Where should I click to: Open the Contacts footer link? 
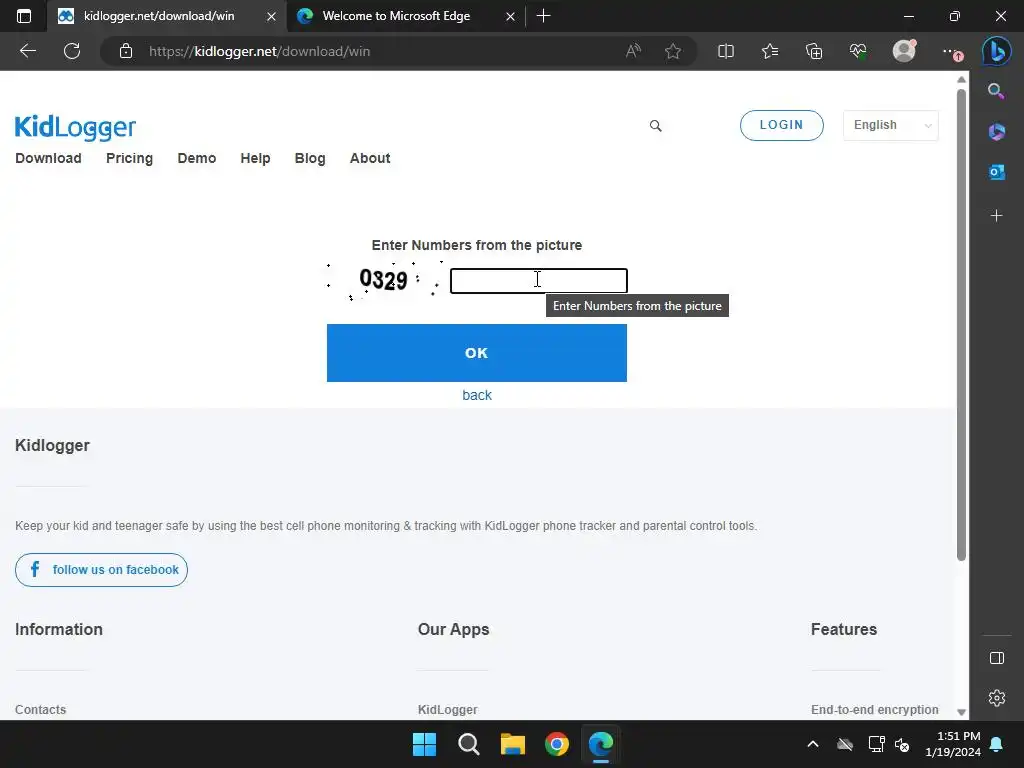click(40, 709)
